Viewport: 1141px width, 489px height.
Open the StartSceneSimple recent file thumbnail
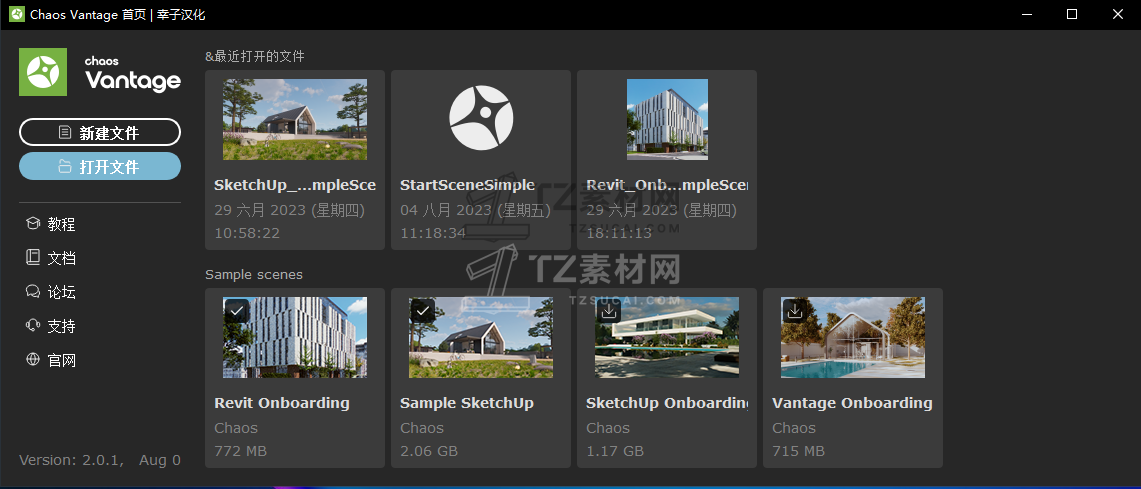[481, 118]
